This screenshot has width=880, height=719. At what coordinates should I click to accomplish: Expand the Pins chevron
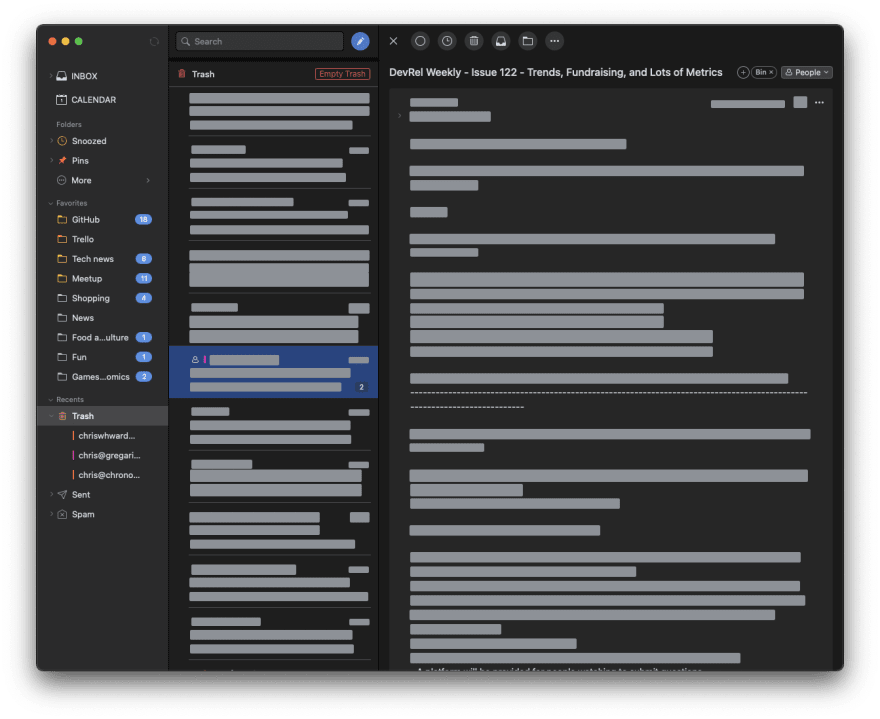point(51,160)
